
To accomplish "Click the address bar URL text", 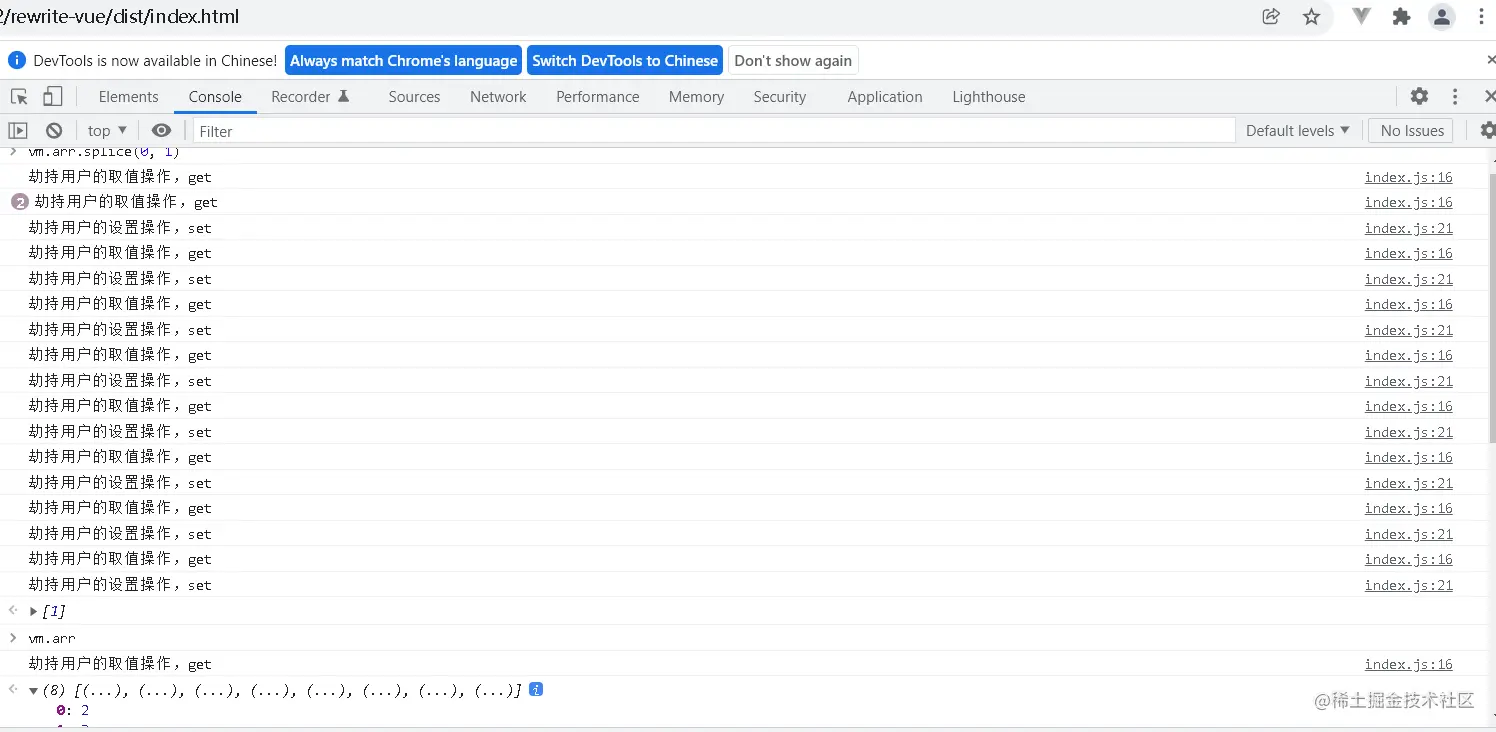I will (x=122, y=16).
